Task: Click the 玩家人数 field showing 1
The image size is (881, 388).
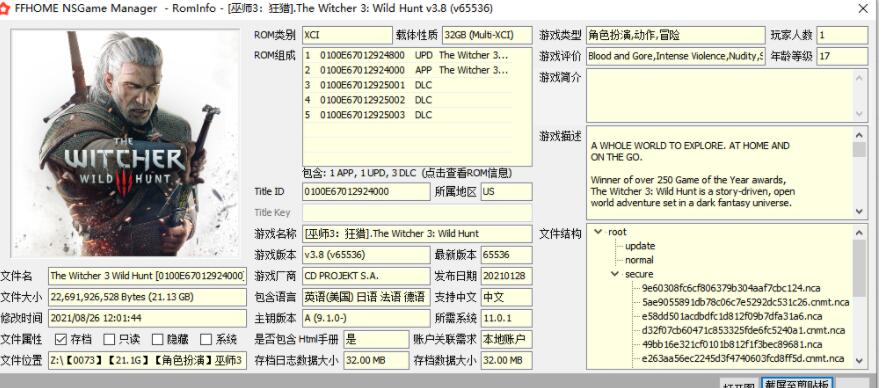Action: pos(842,35)
